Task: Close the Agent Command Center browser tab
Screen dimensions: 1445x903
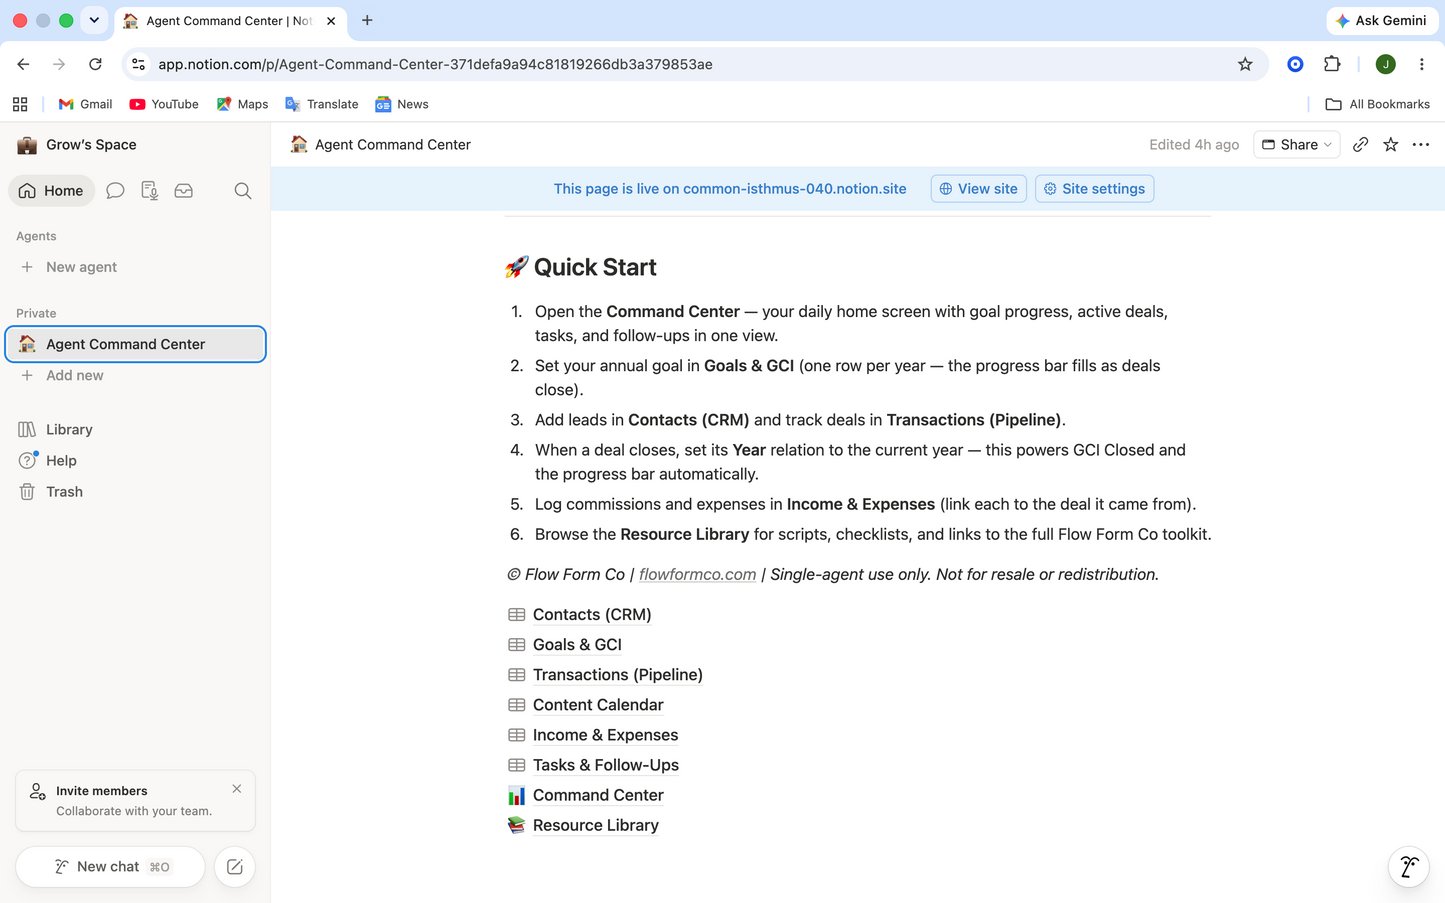Action: pyautogui.click(x=331, y=21)
